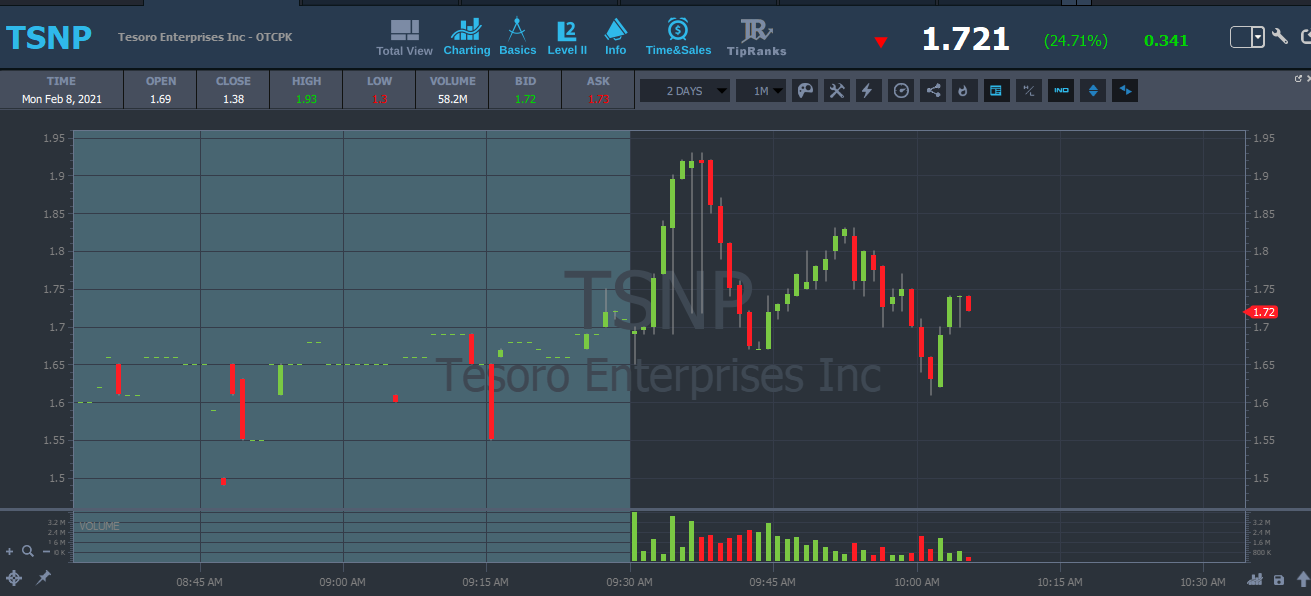The image size is (1311, 596).
Task: Enable the crosshair target tool
Action: [14, 578]
